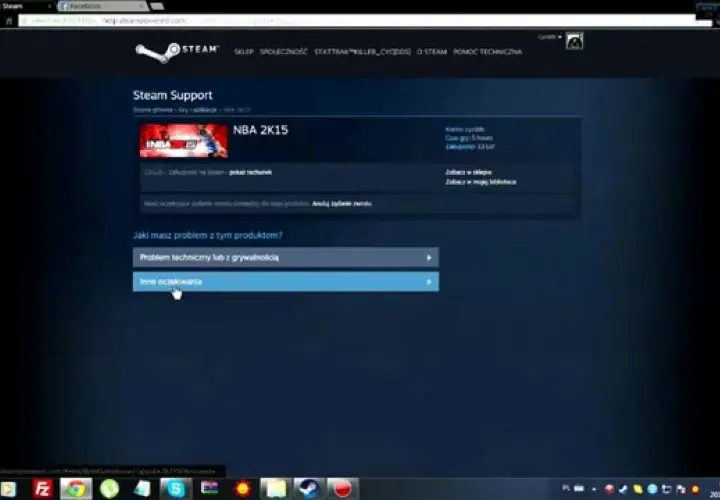Click 'Anuluj żądanie zwrotu' link
720x500 pixels.
[342, 204]
